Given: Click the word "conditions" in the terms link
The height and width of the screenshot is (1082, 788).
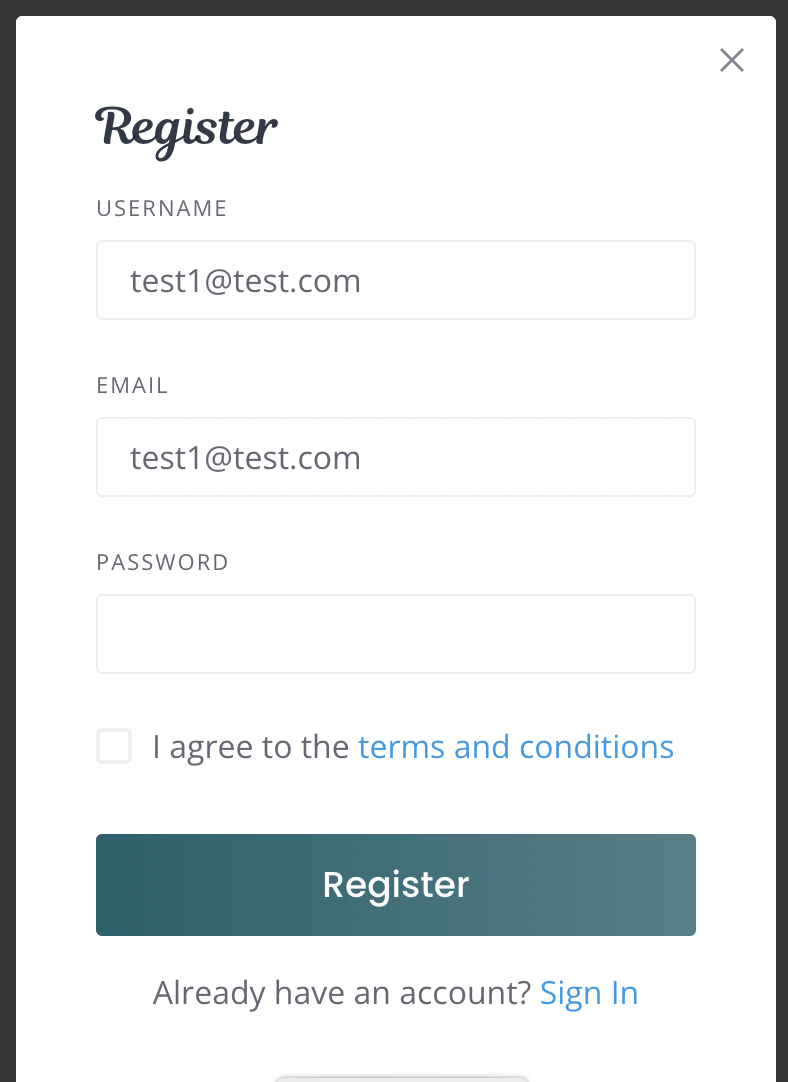Looking at the screenshot, I should pos(596,747).
